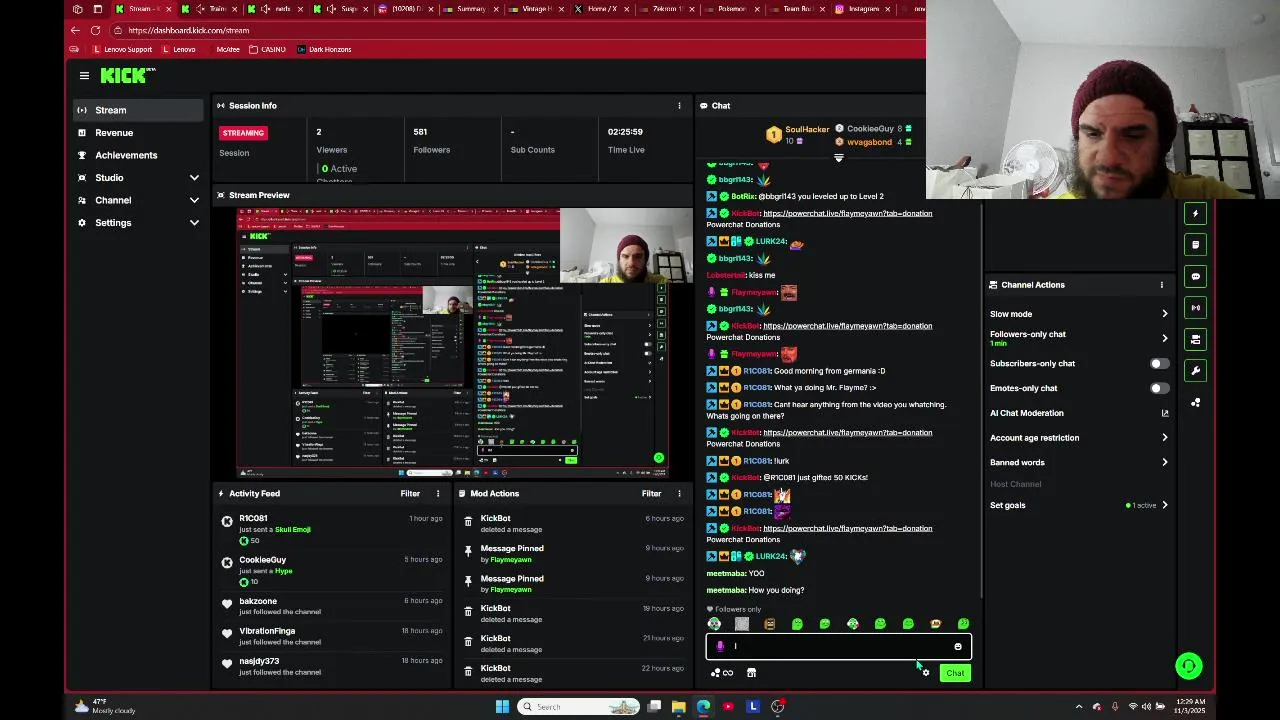
Task: Open chat settings gear next to Chat button
Action: coord(926,673)
